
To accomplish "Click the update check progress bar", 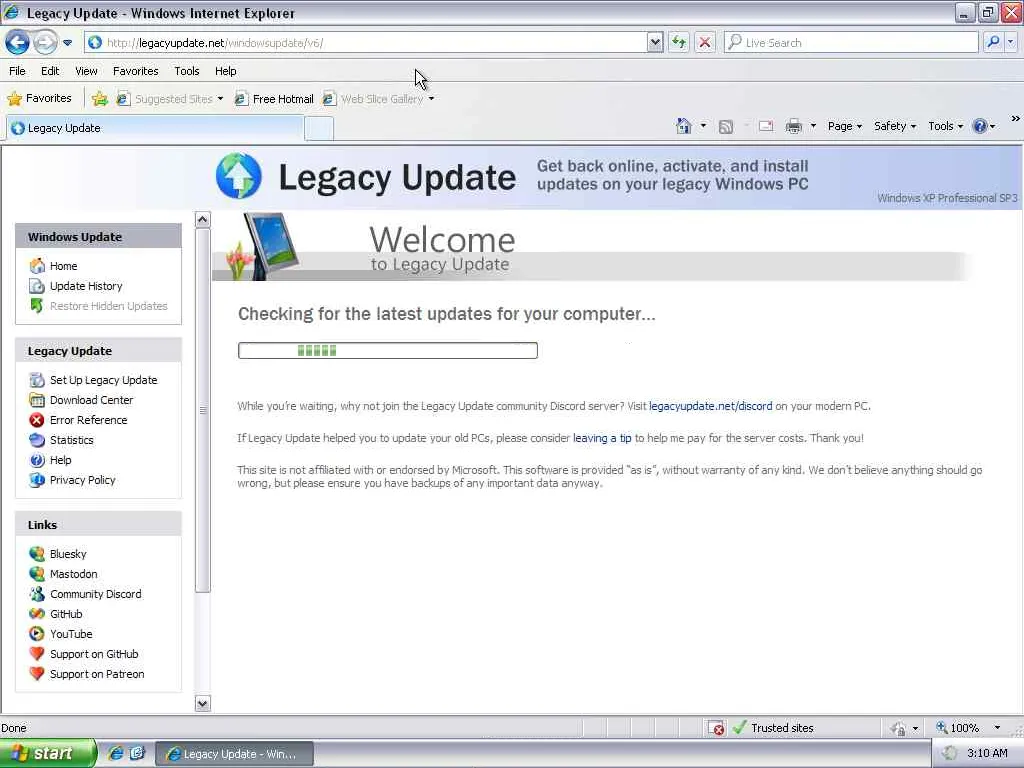I will tap(388, 351).
